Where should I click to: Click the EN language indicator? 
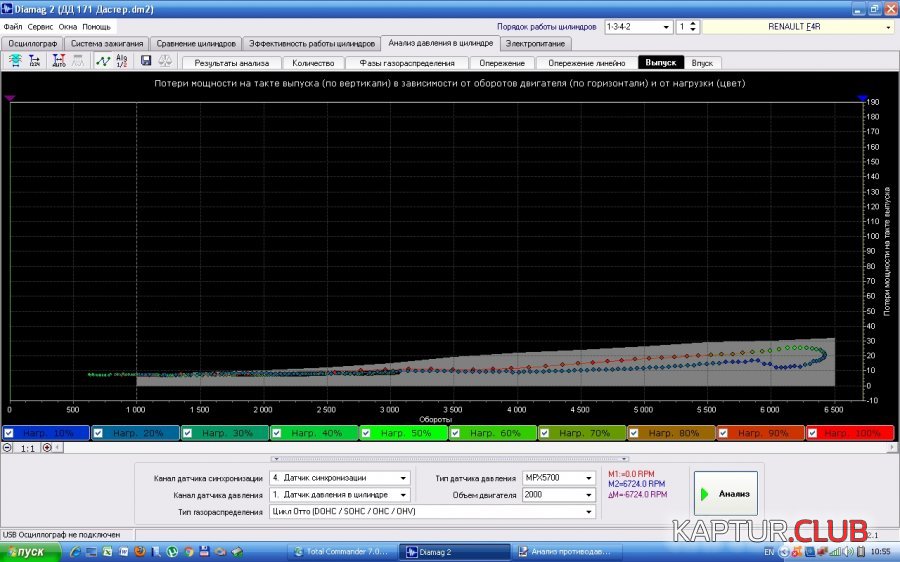[769, 552]
